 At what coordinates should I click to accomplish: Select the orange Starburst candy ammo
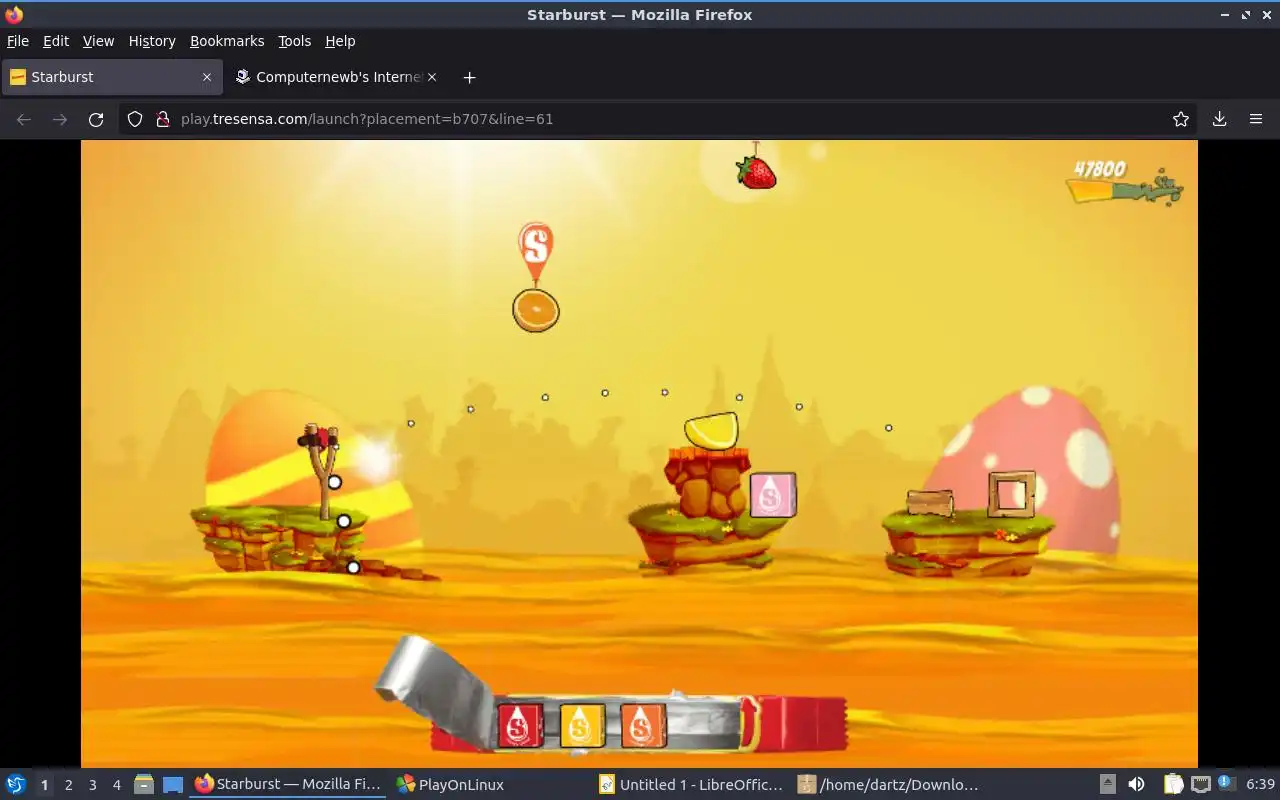643,725
